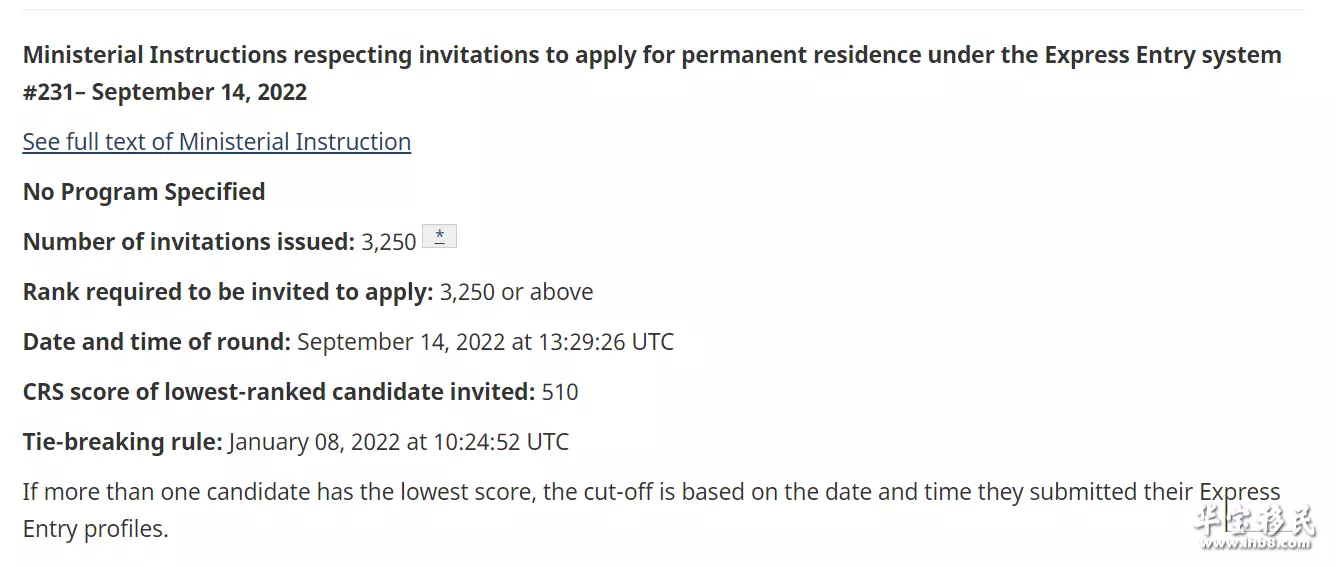
Task: Click '#231– September 14, 2022' in the heading
Action: coord(165,92)
